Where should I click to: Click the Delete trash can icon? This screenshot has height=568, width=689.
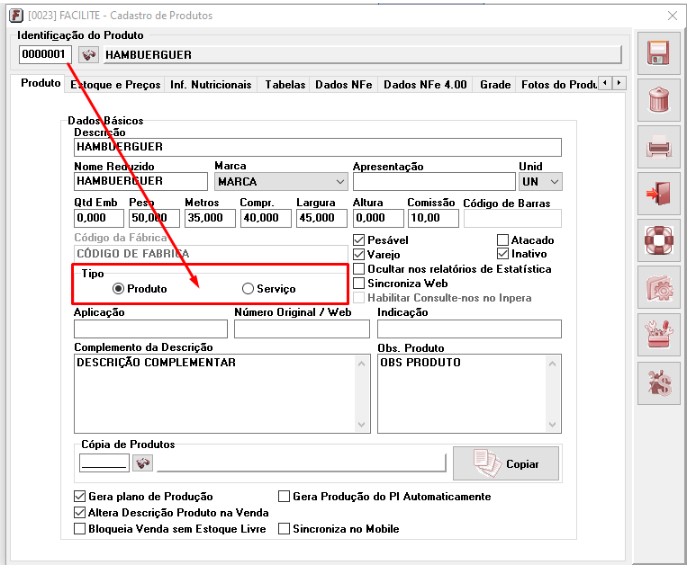pos(658,100)
